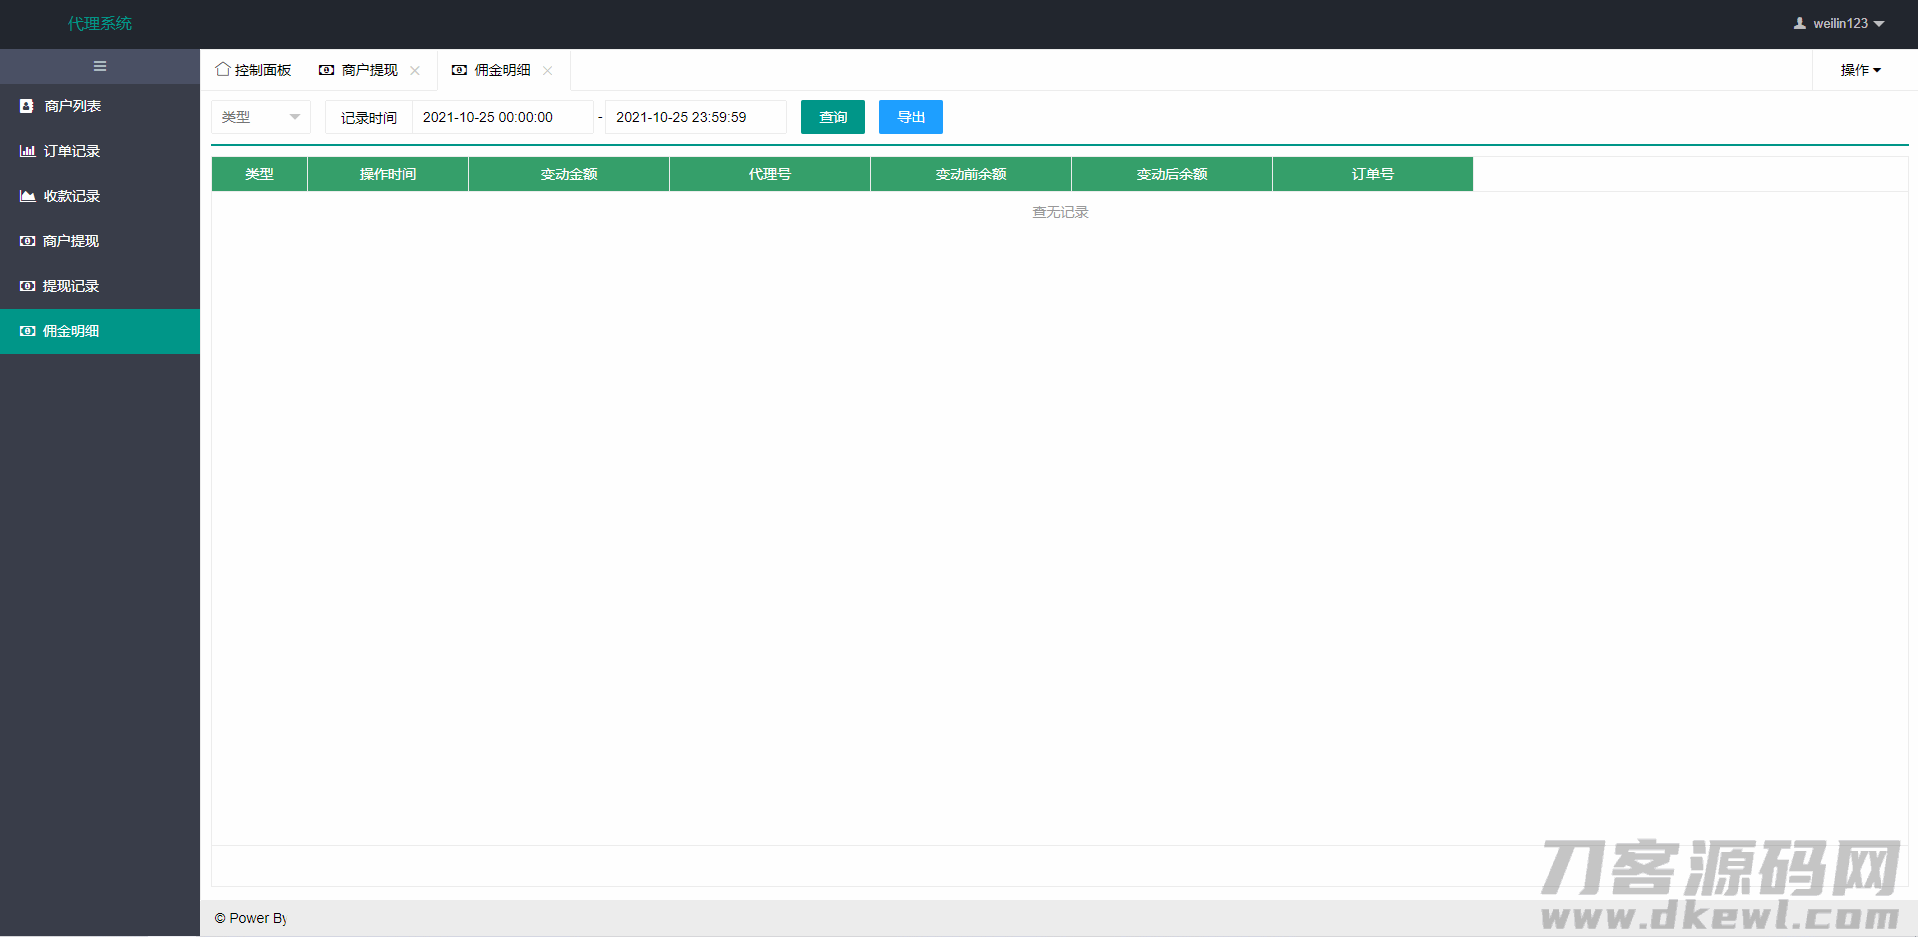The height and width of the screenshot is (937, 1918).
Task: Close the 佣金明细 tab
Action: click(548, 70)
